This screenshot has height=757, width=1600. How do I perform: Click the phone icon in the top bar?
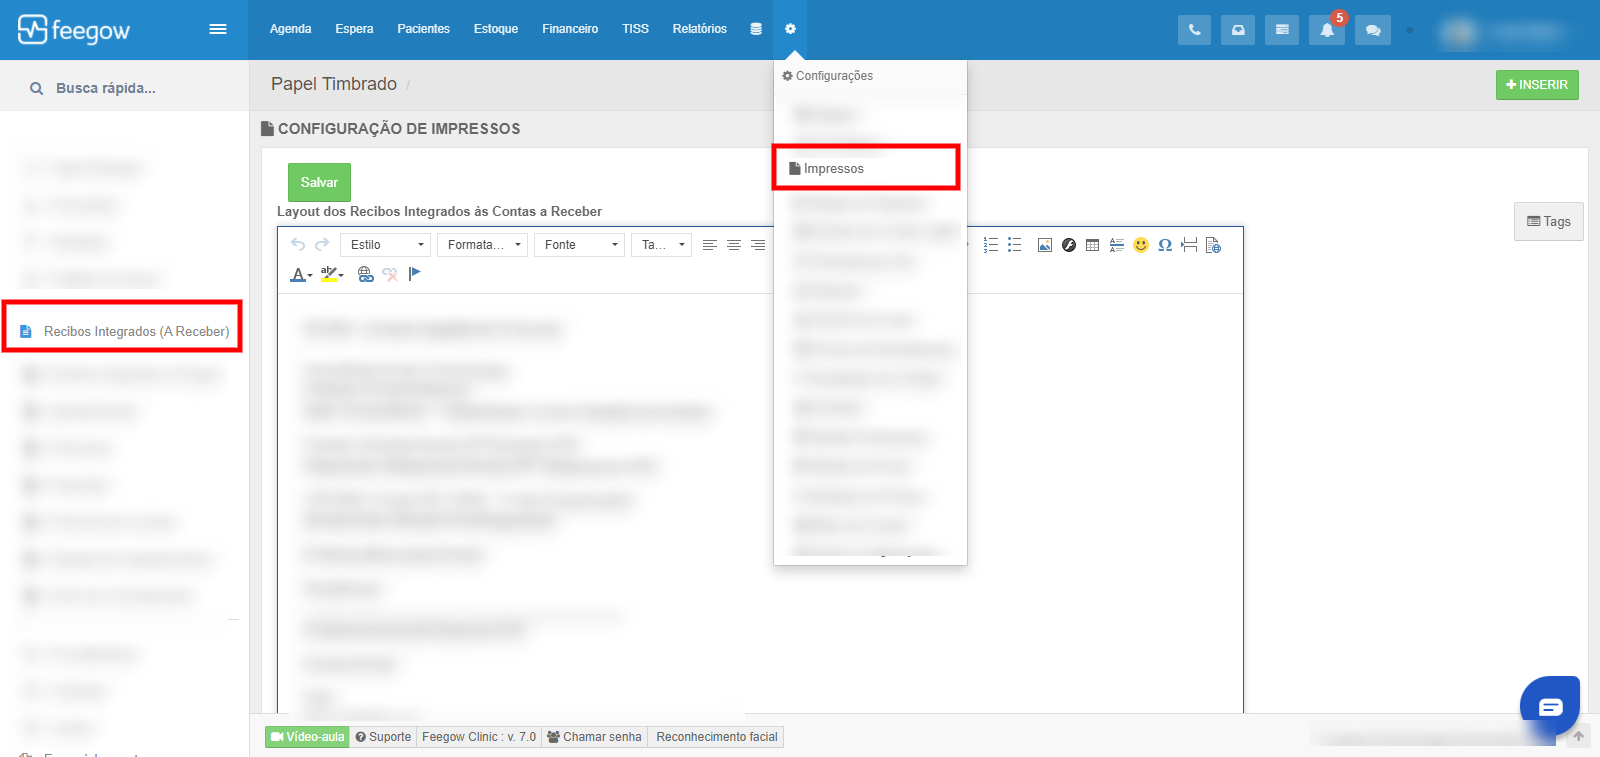pos(1194,30)
